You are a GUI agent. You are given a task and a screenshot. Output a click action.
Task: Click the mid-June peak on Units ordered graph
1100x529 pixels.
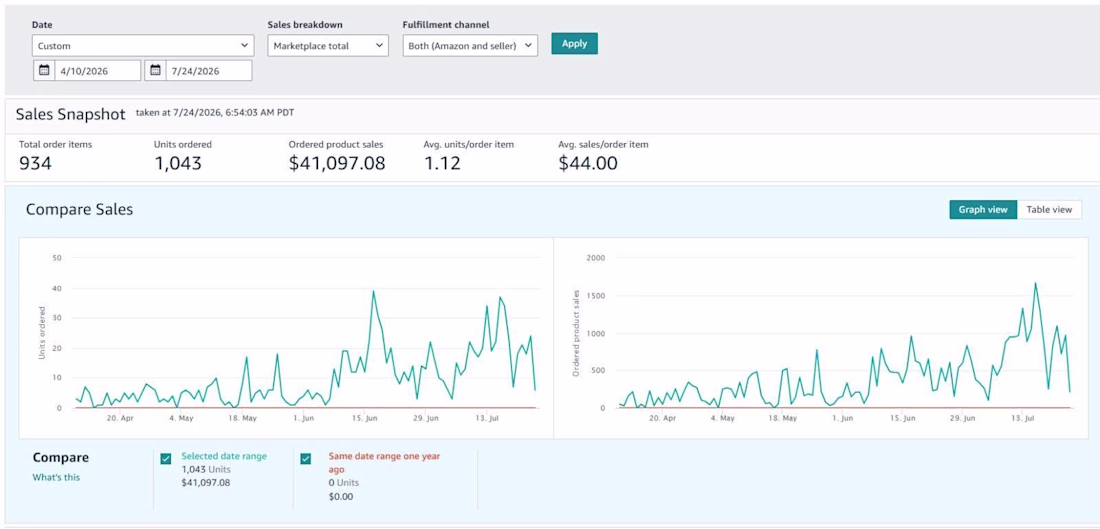pyautogui.click(x=373, y=291)
